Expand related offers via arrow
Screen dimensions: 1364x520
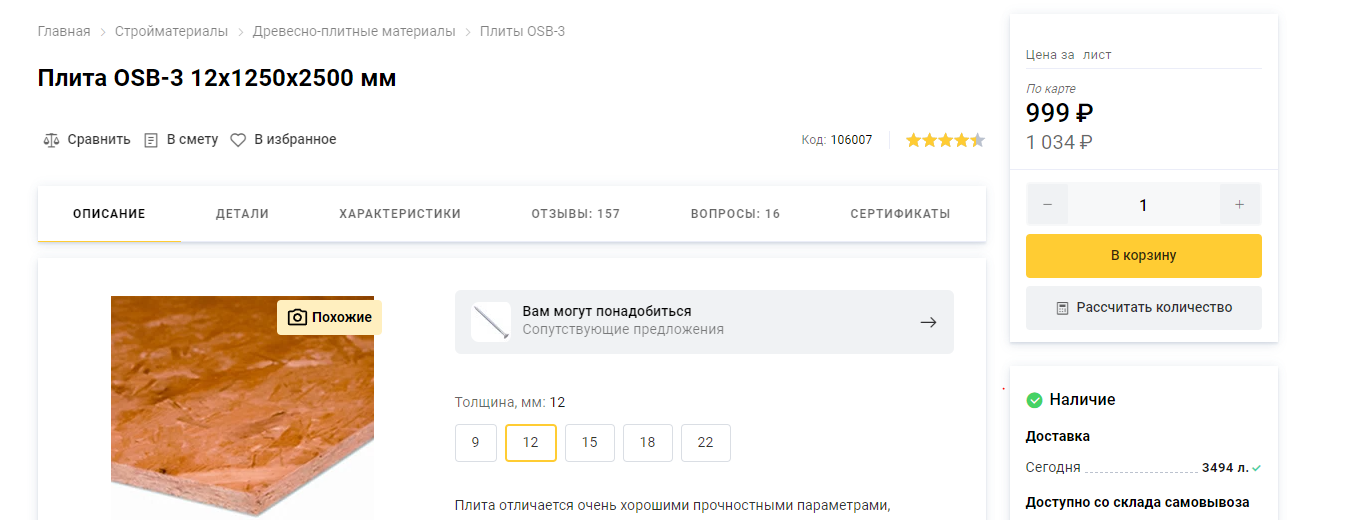pyautogui.click(x=928, y=322)
